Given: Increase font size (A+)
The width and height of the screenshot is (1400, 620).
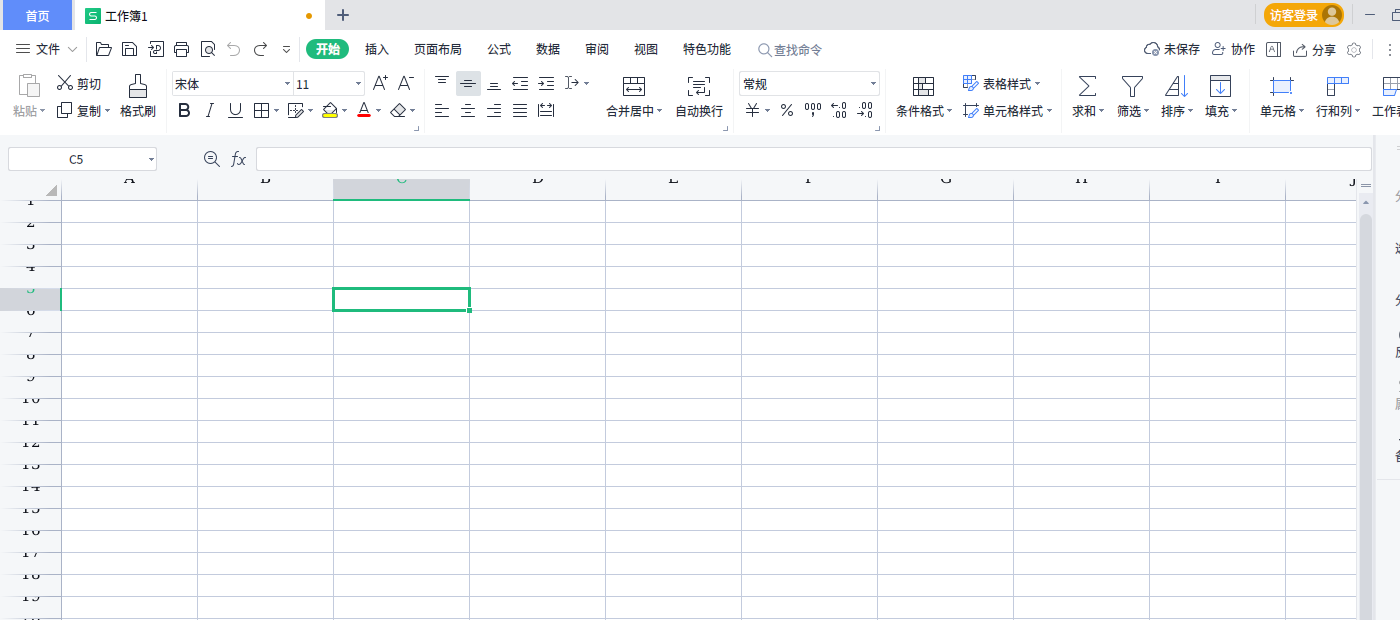Looking at the screenshot, I should pos(380,84).
